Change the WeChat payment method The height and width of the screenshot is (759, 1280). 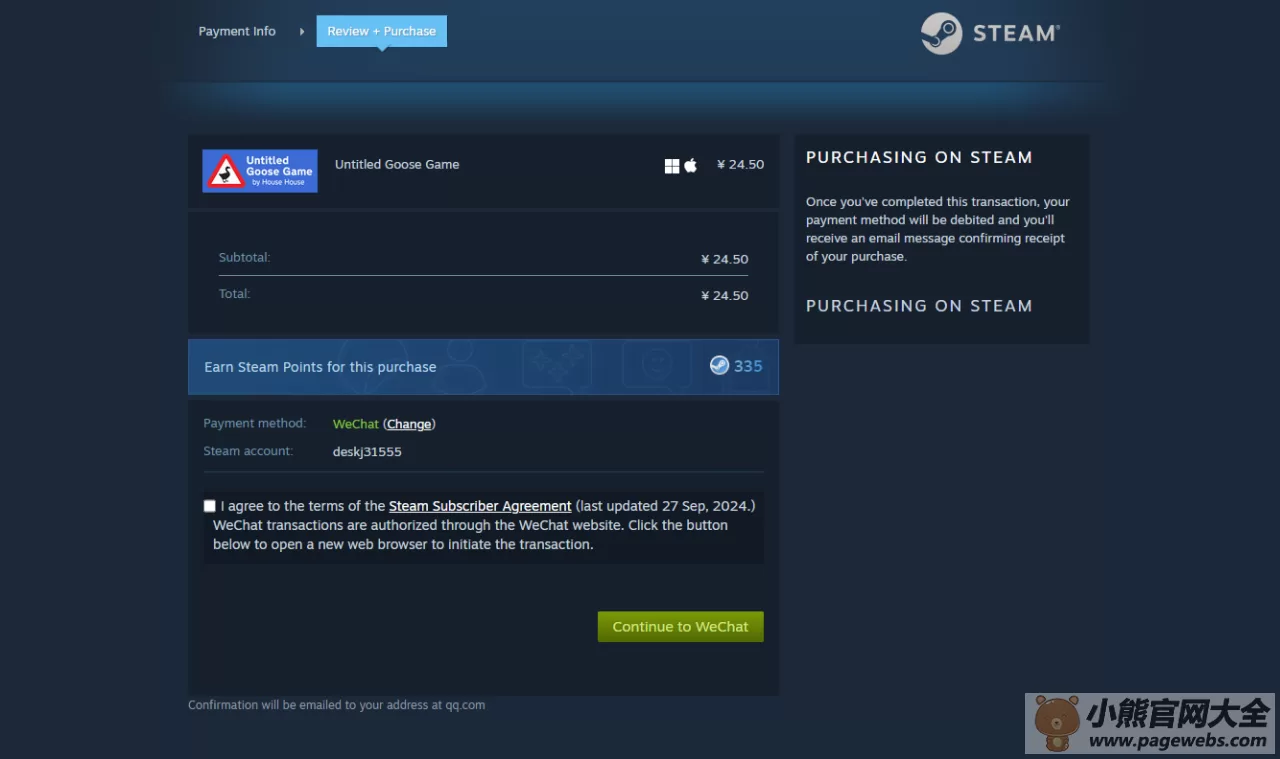(x=409, y=424)
